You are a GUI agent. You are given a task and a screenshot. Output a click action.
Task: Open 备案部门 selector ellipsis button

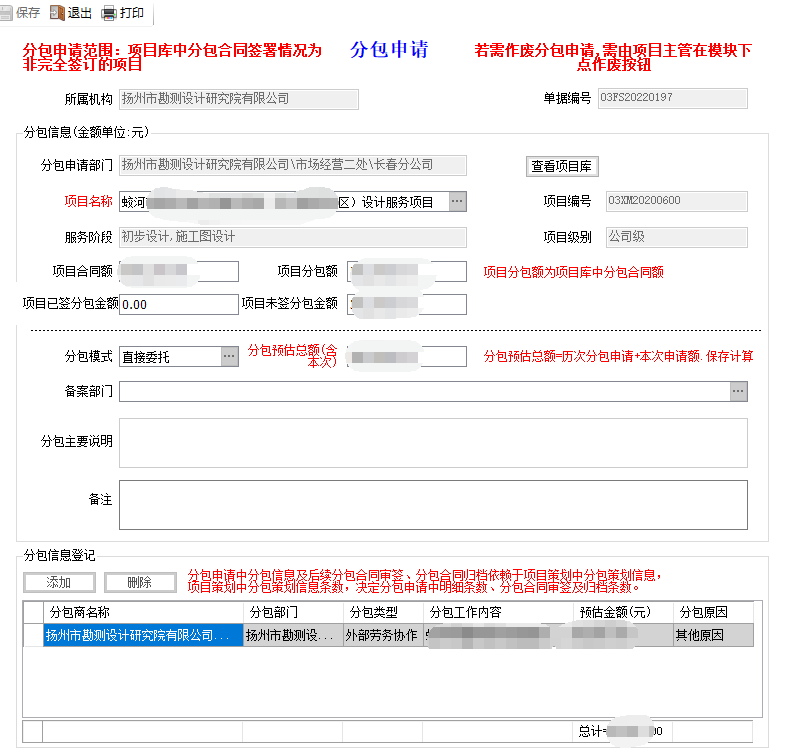pos(738,391)
